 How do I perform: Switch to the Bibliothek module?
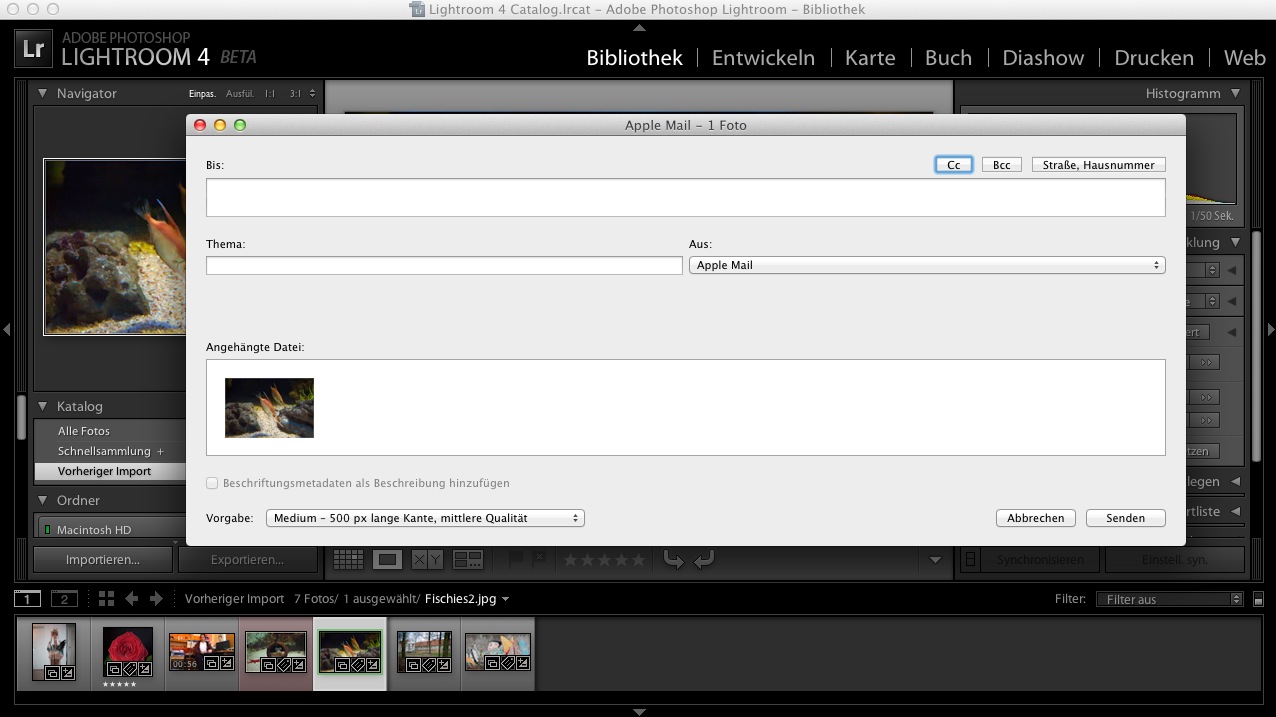(x=634, y=58)
